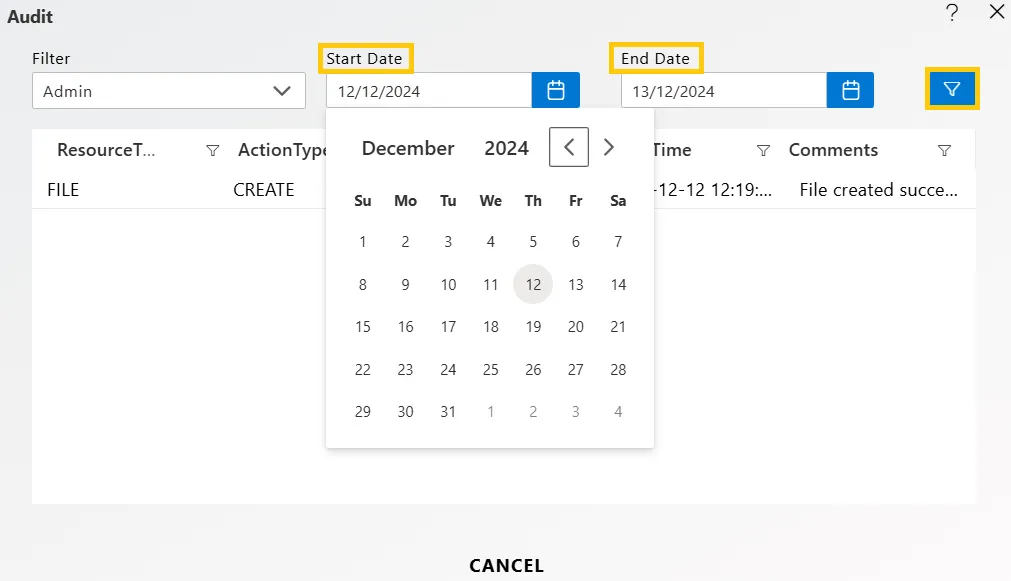Image resolution: width=1011 pixels, height=581 pixels.
Task: Select 2024 year header in calendar
Action: pos(506,148)
